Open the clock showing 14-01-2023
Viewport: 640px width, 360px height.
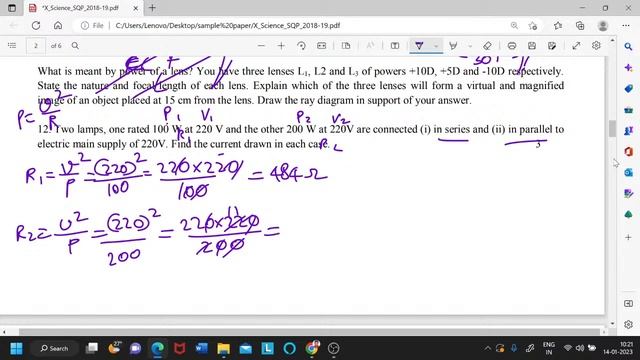point(618,349)
